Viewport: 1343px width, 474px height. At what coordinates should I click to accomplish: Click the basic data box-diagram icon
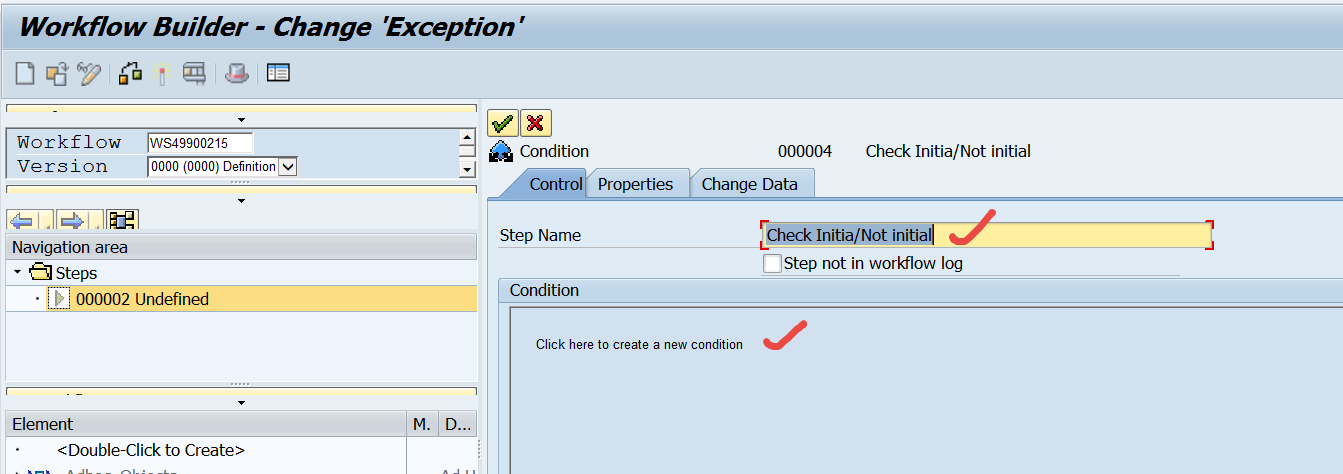point(130,73)
